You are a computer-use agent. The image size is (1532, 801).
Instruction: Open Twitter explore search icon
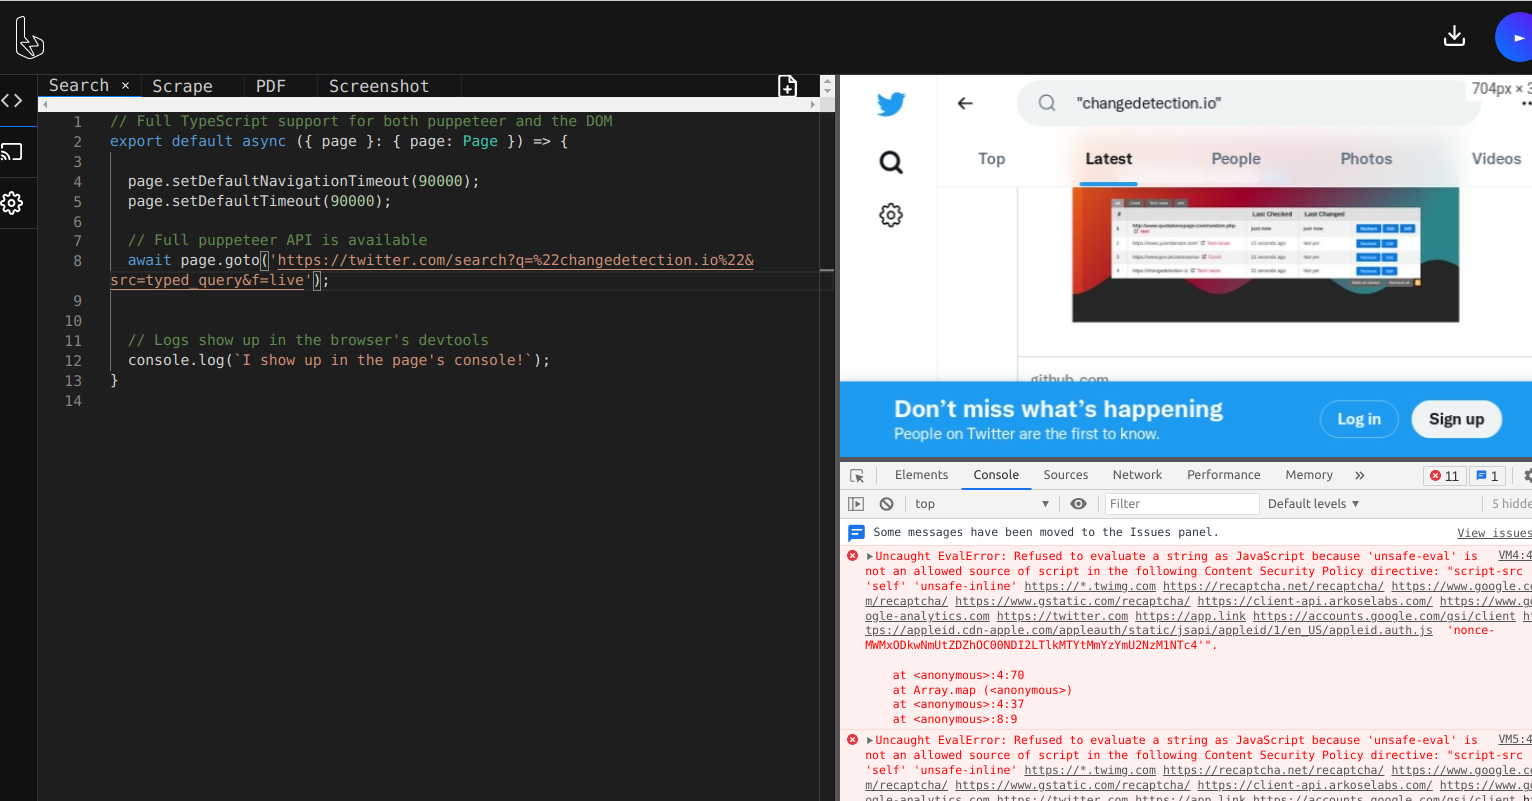[891, 162]
